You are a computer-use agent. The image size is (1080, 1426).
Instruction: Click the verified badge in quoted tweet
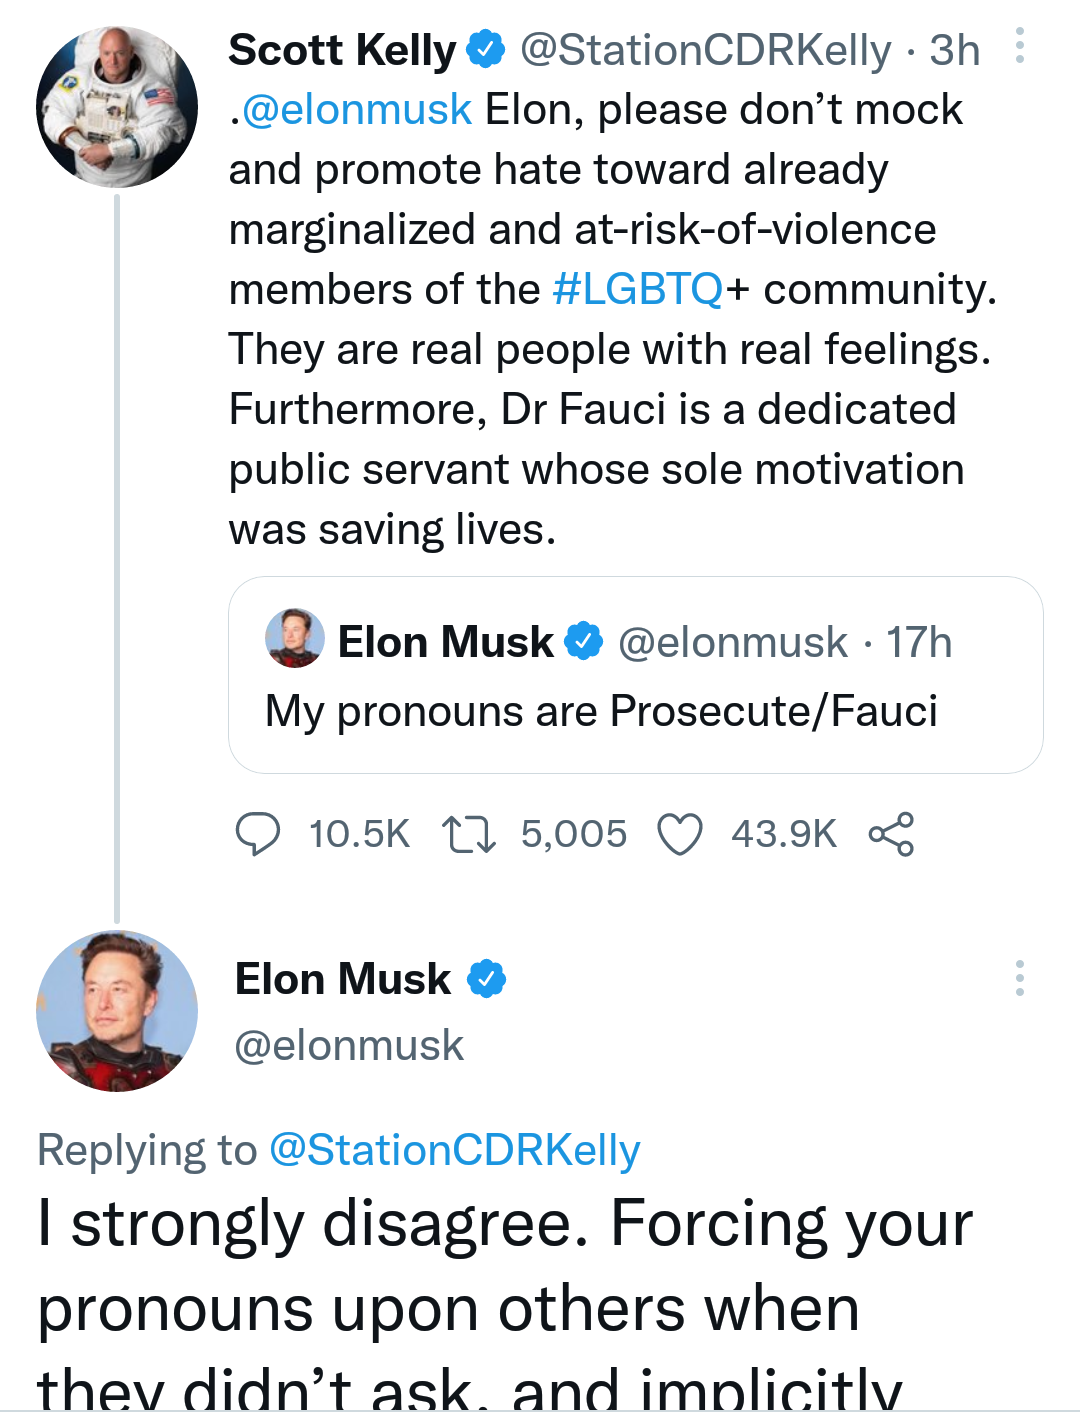[584, 641]
